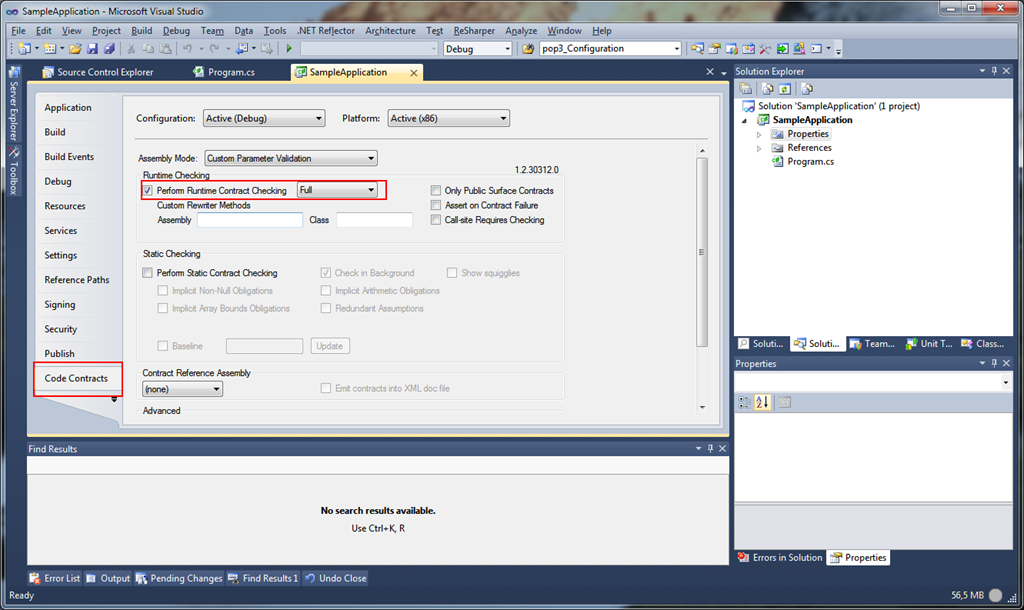Switch to Source Control Explorer tab
1024x610 pixels.
click(98, 72)
